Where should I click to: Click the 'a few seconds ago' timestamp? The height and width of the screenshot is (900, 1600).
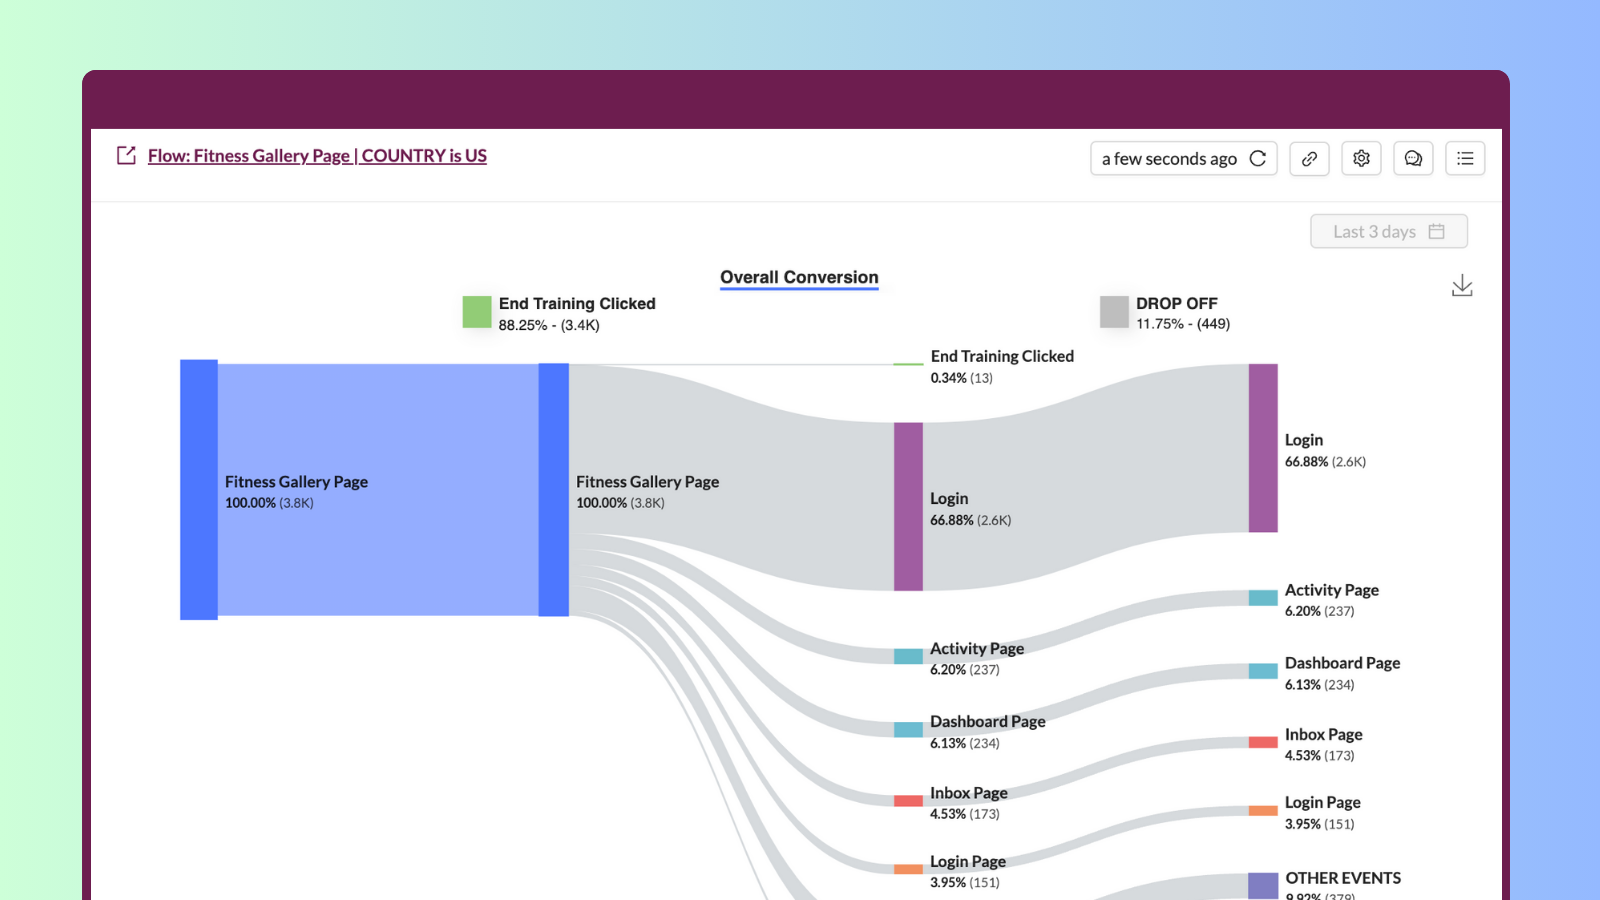(x=1170, y=158)
